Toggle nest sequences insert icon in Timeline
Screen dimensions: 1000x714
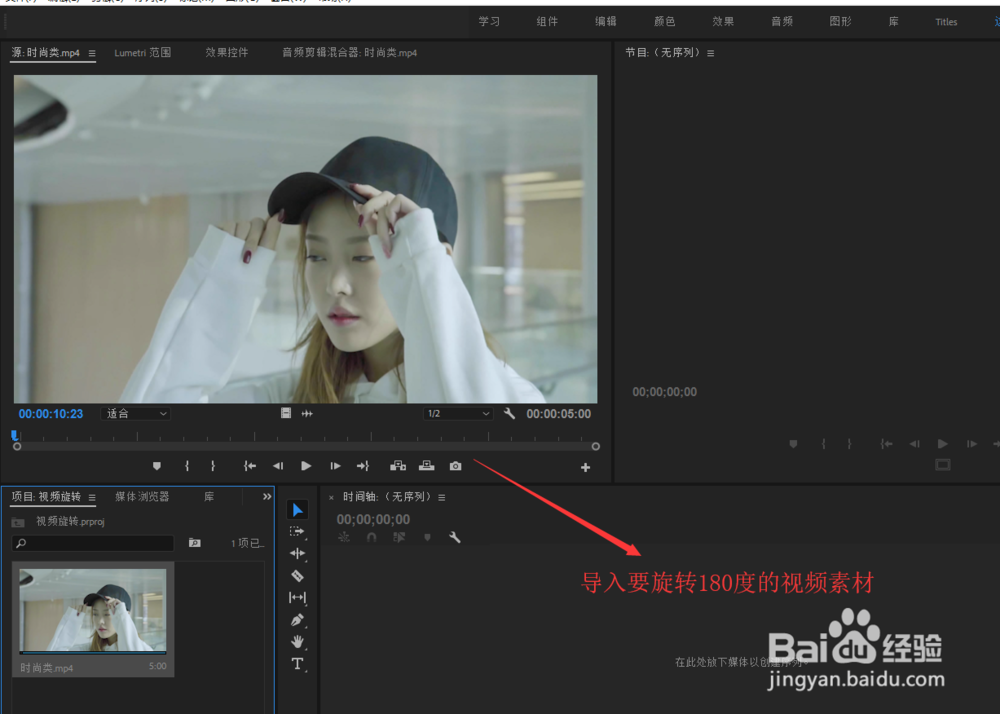pyautogui.click(x=344, y=537)
